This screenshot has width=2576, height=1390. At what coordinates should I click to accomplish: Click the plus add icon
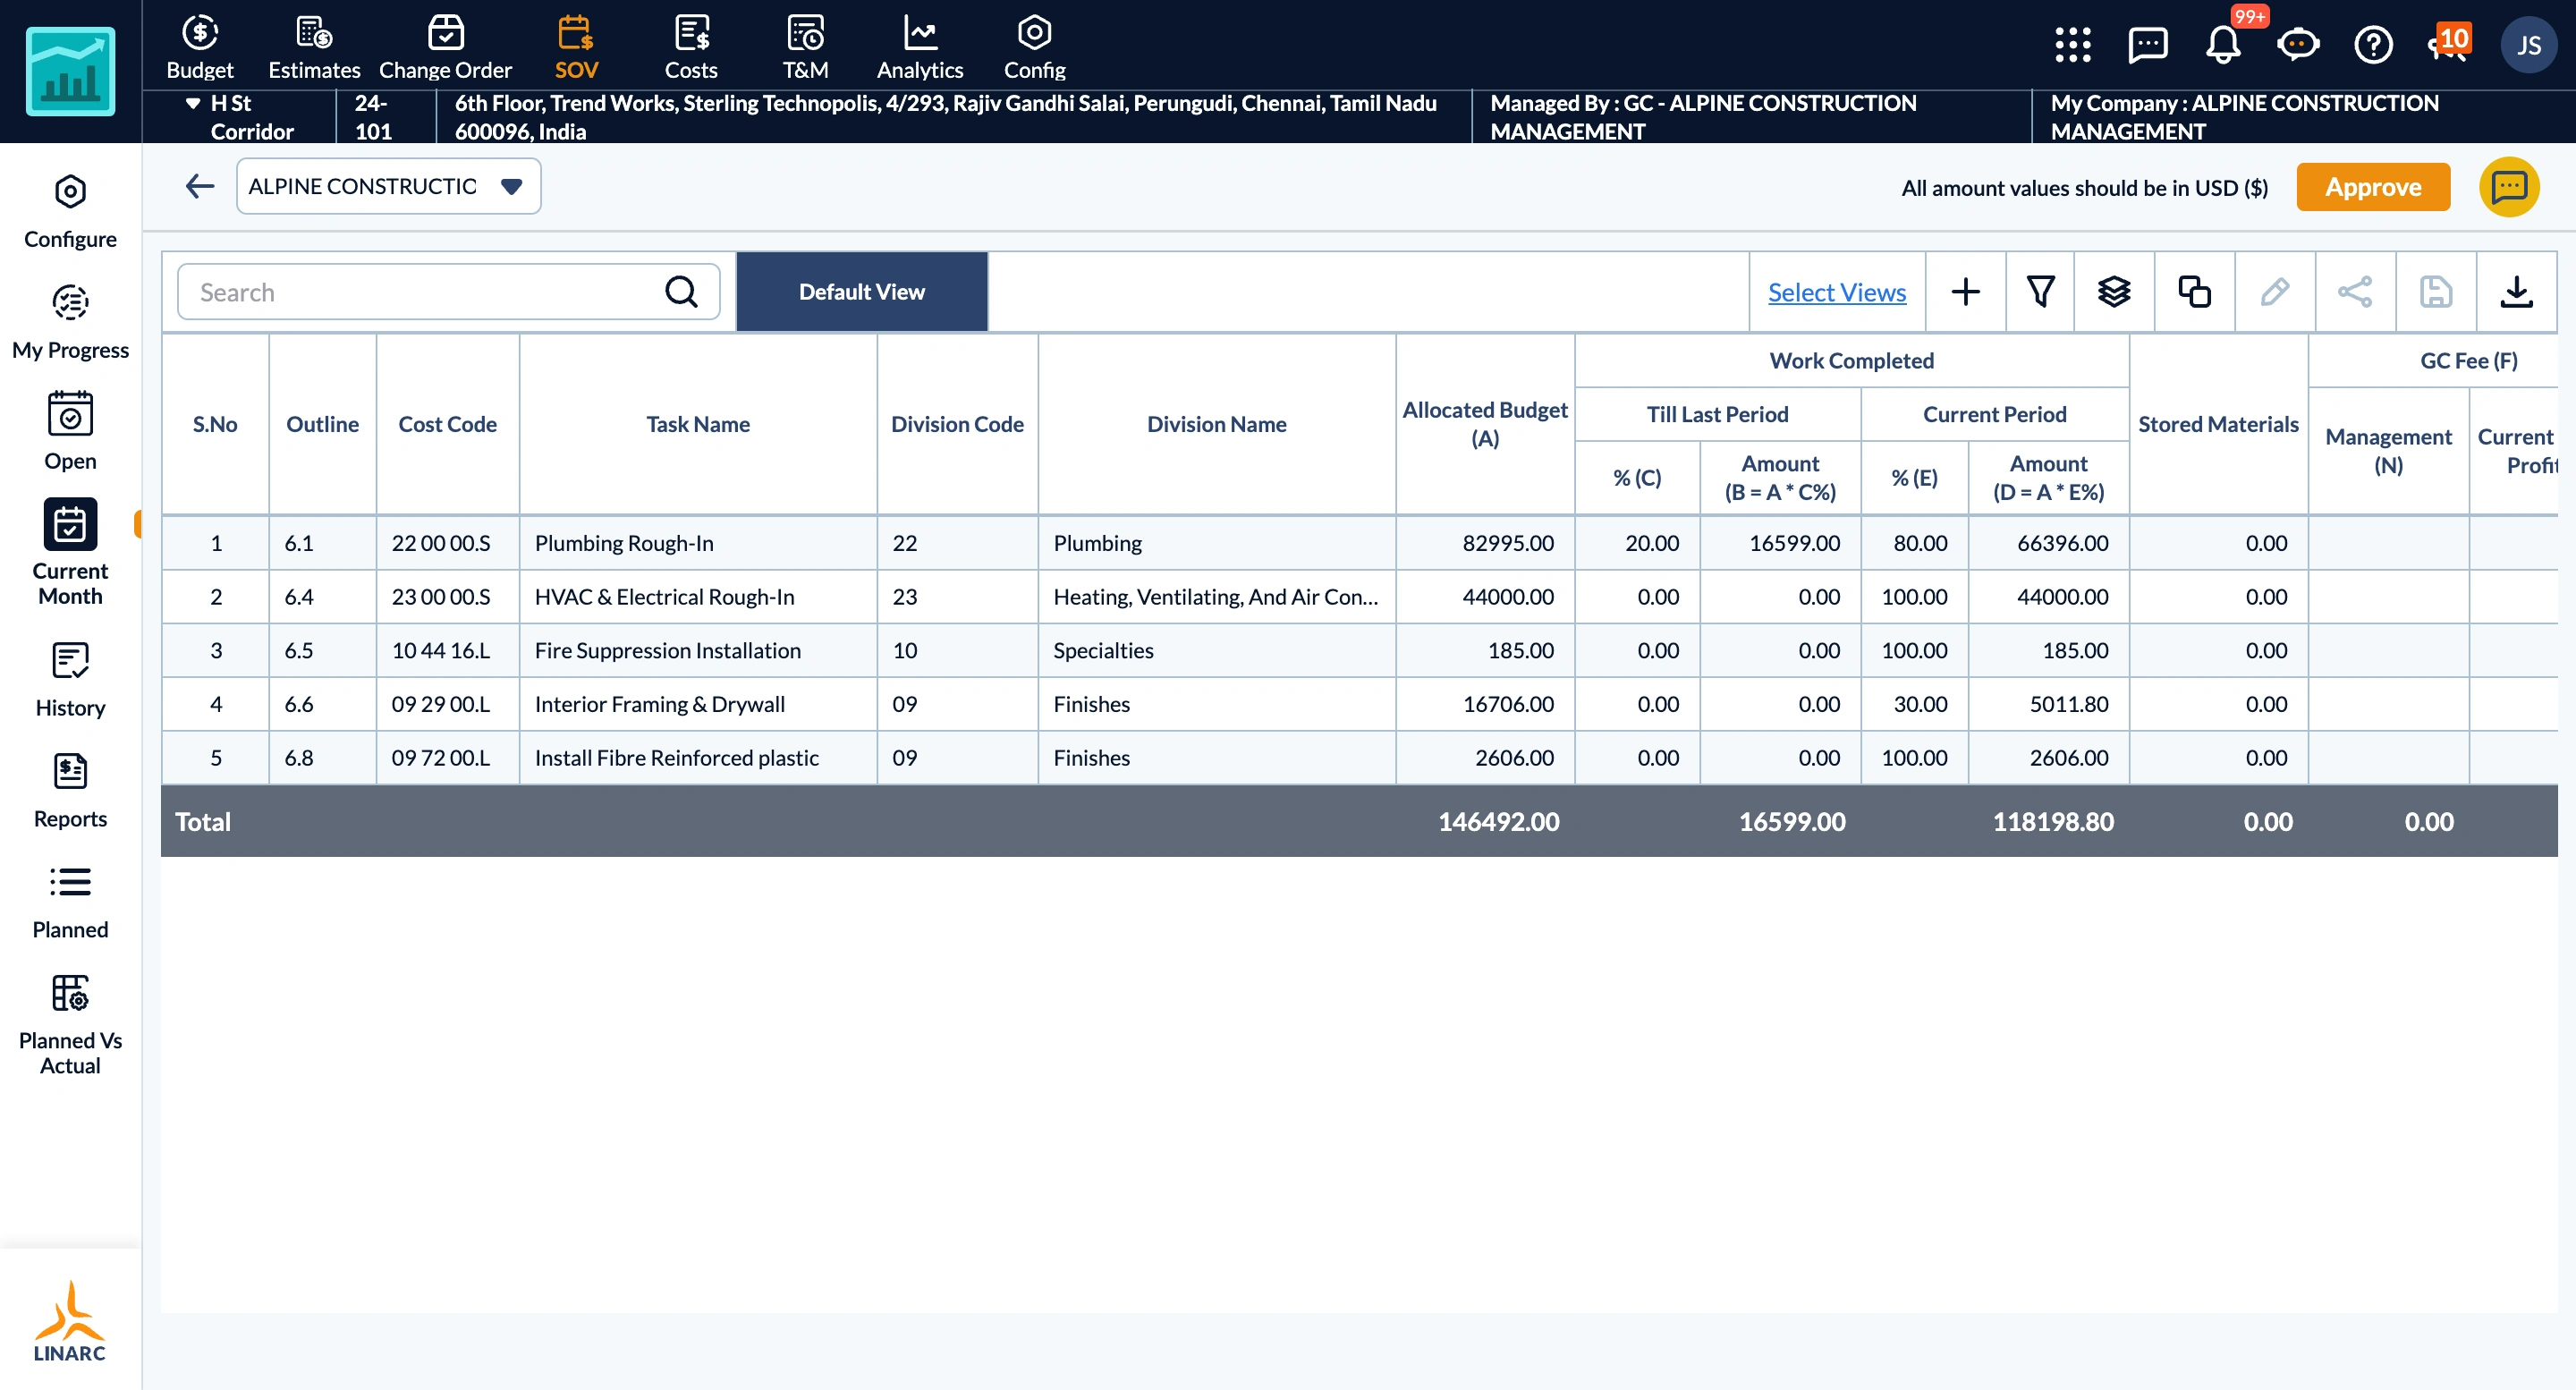(1965, 292)
